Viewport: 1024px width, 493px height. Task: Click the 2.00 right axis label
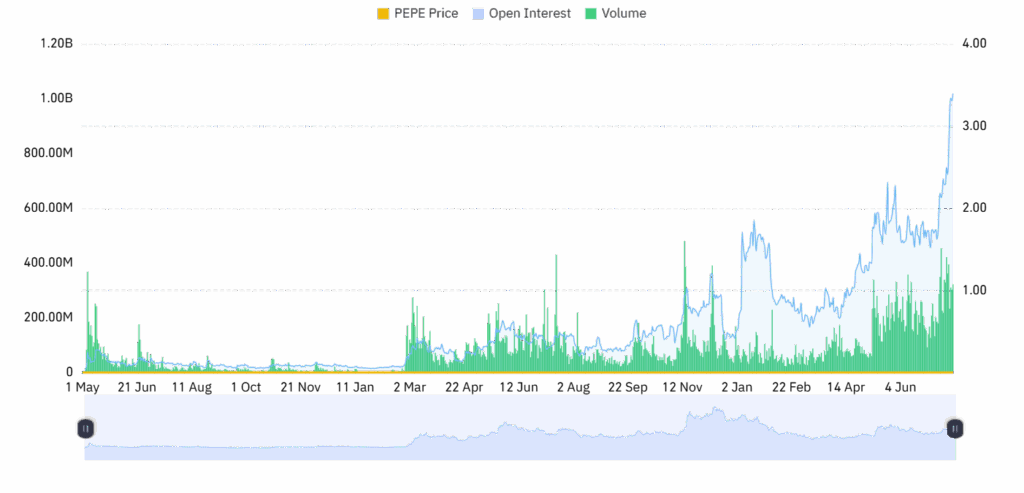pyautogui.click(x=974, y=208)
